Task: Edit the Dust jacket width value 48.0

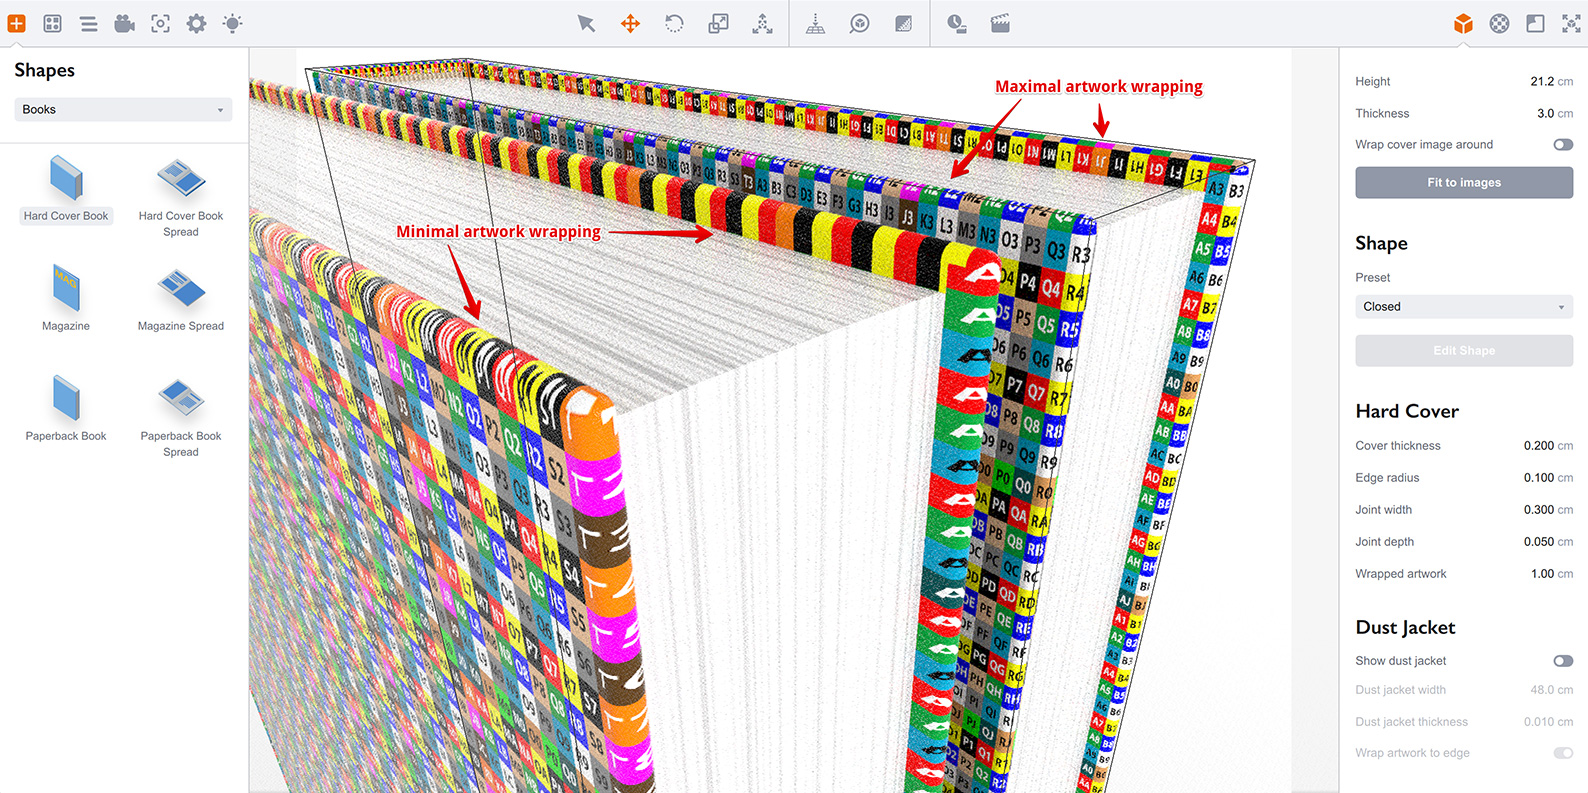Action: (1542, 690)
